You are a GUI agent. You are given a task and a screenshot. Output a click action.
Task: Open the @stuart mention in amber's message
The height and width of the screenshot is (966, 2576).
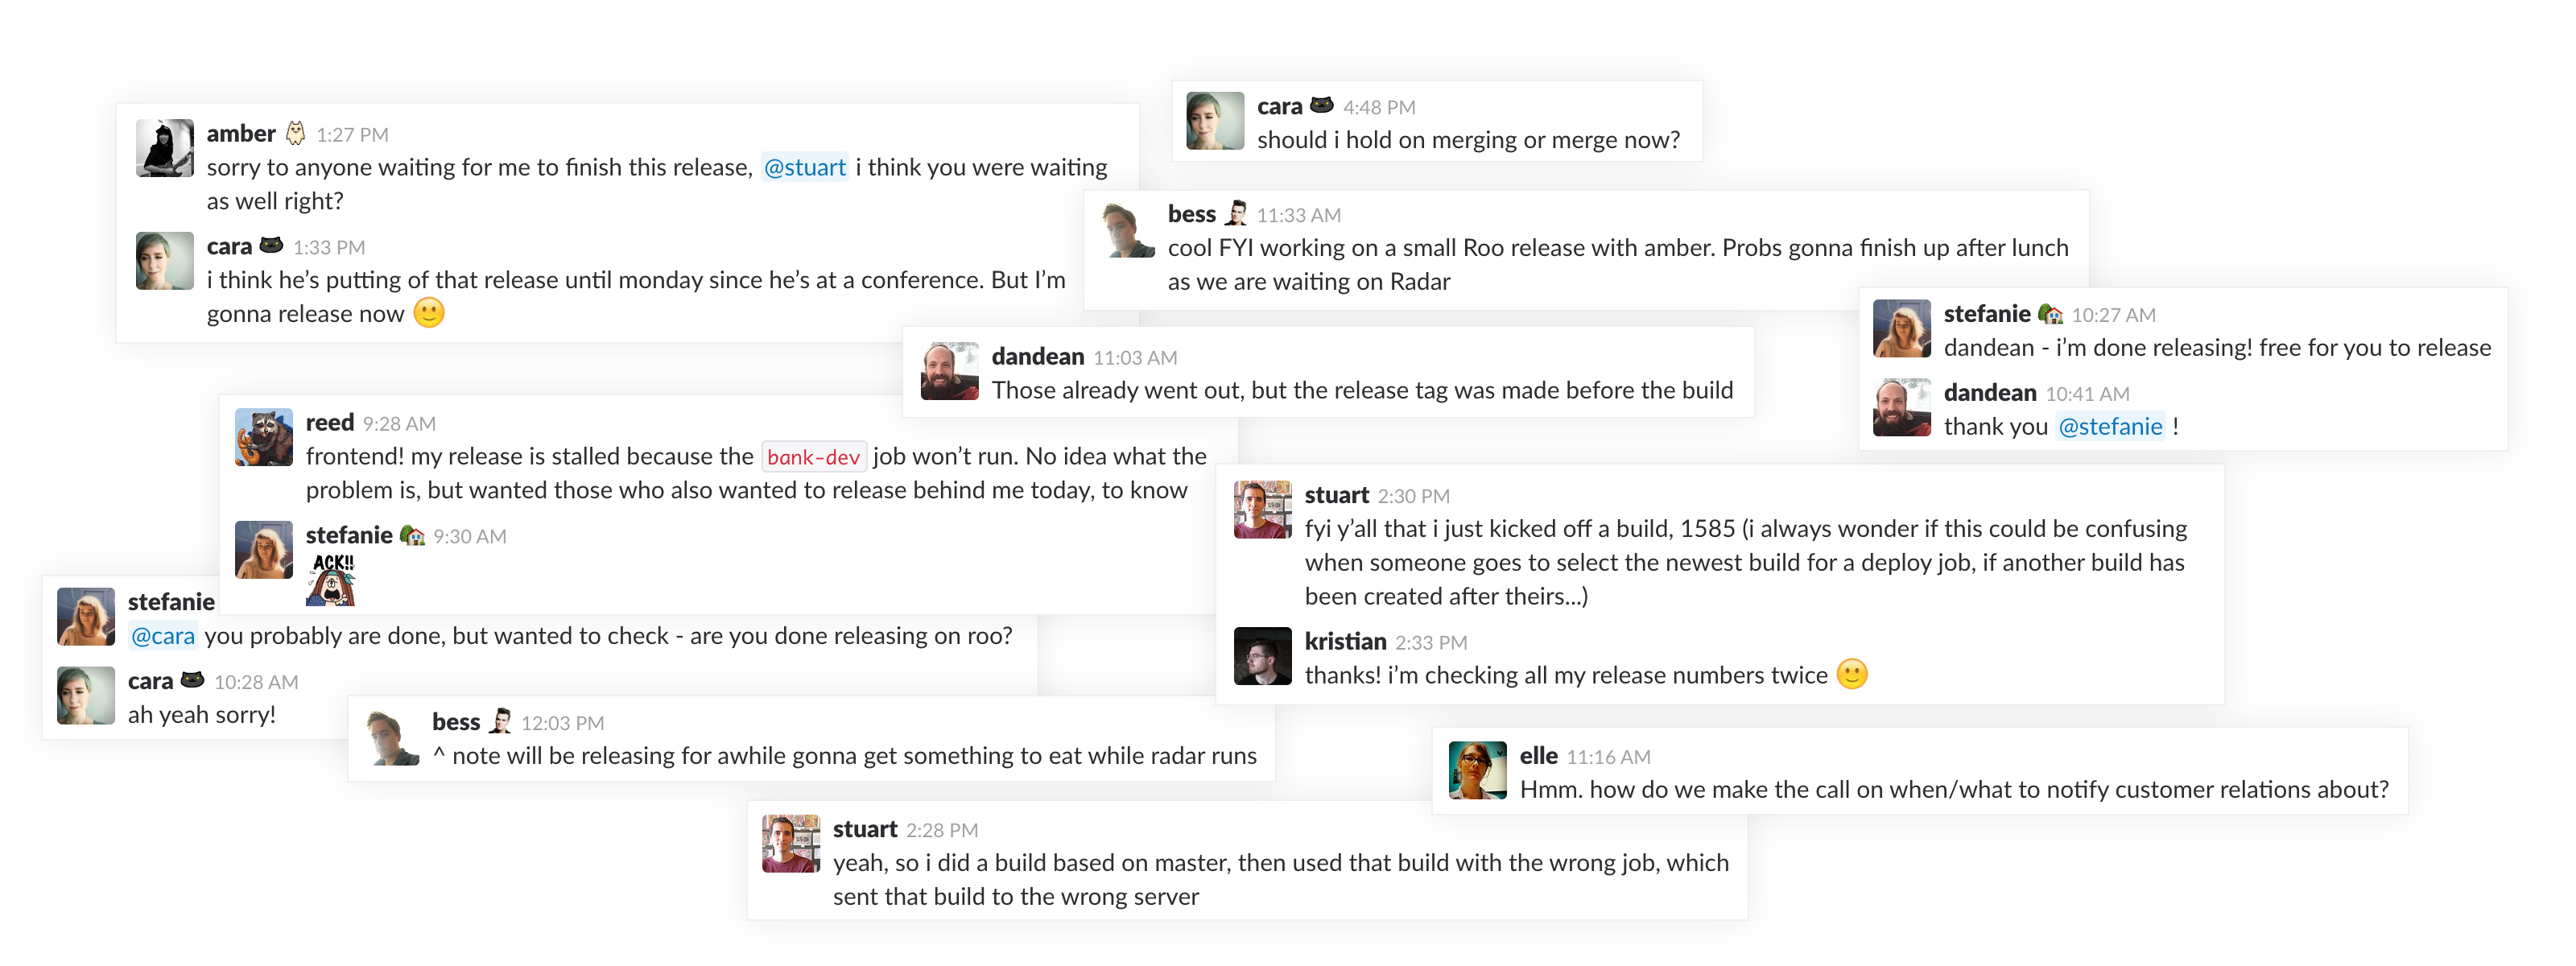[805, 167]
